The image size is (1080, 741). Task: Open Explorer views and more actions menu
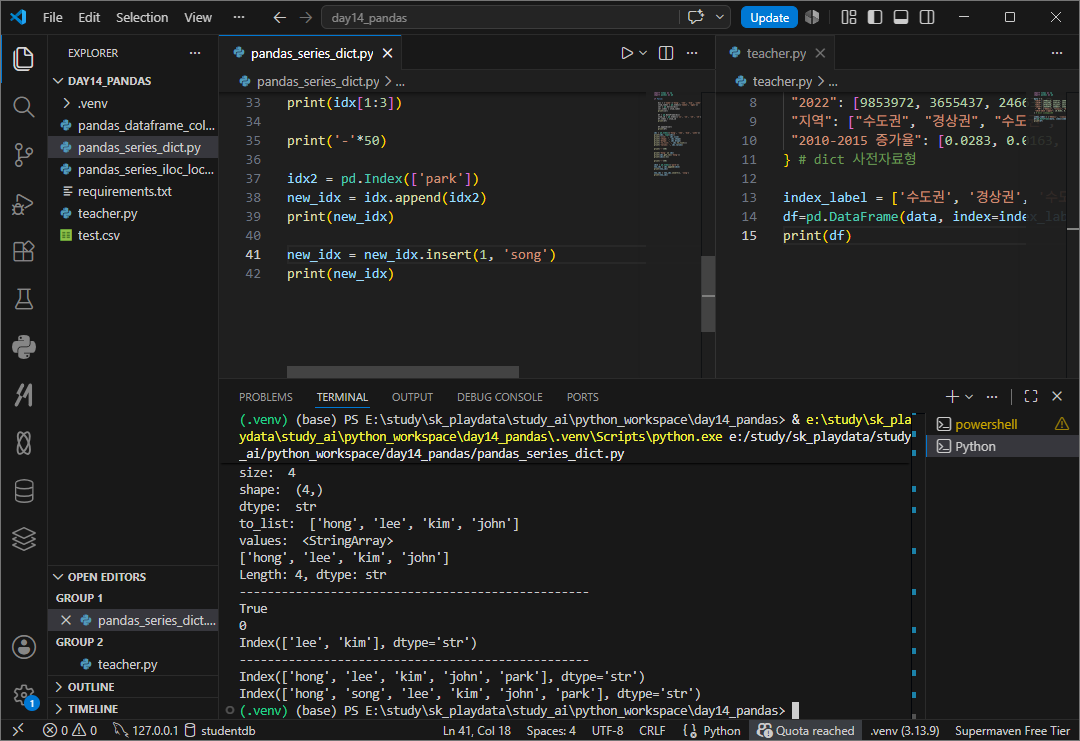195,53
